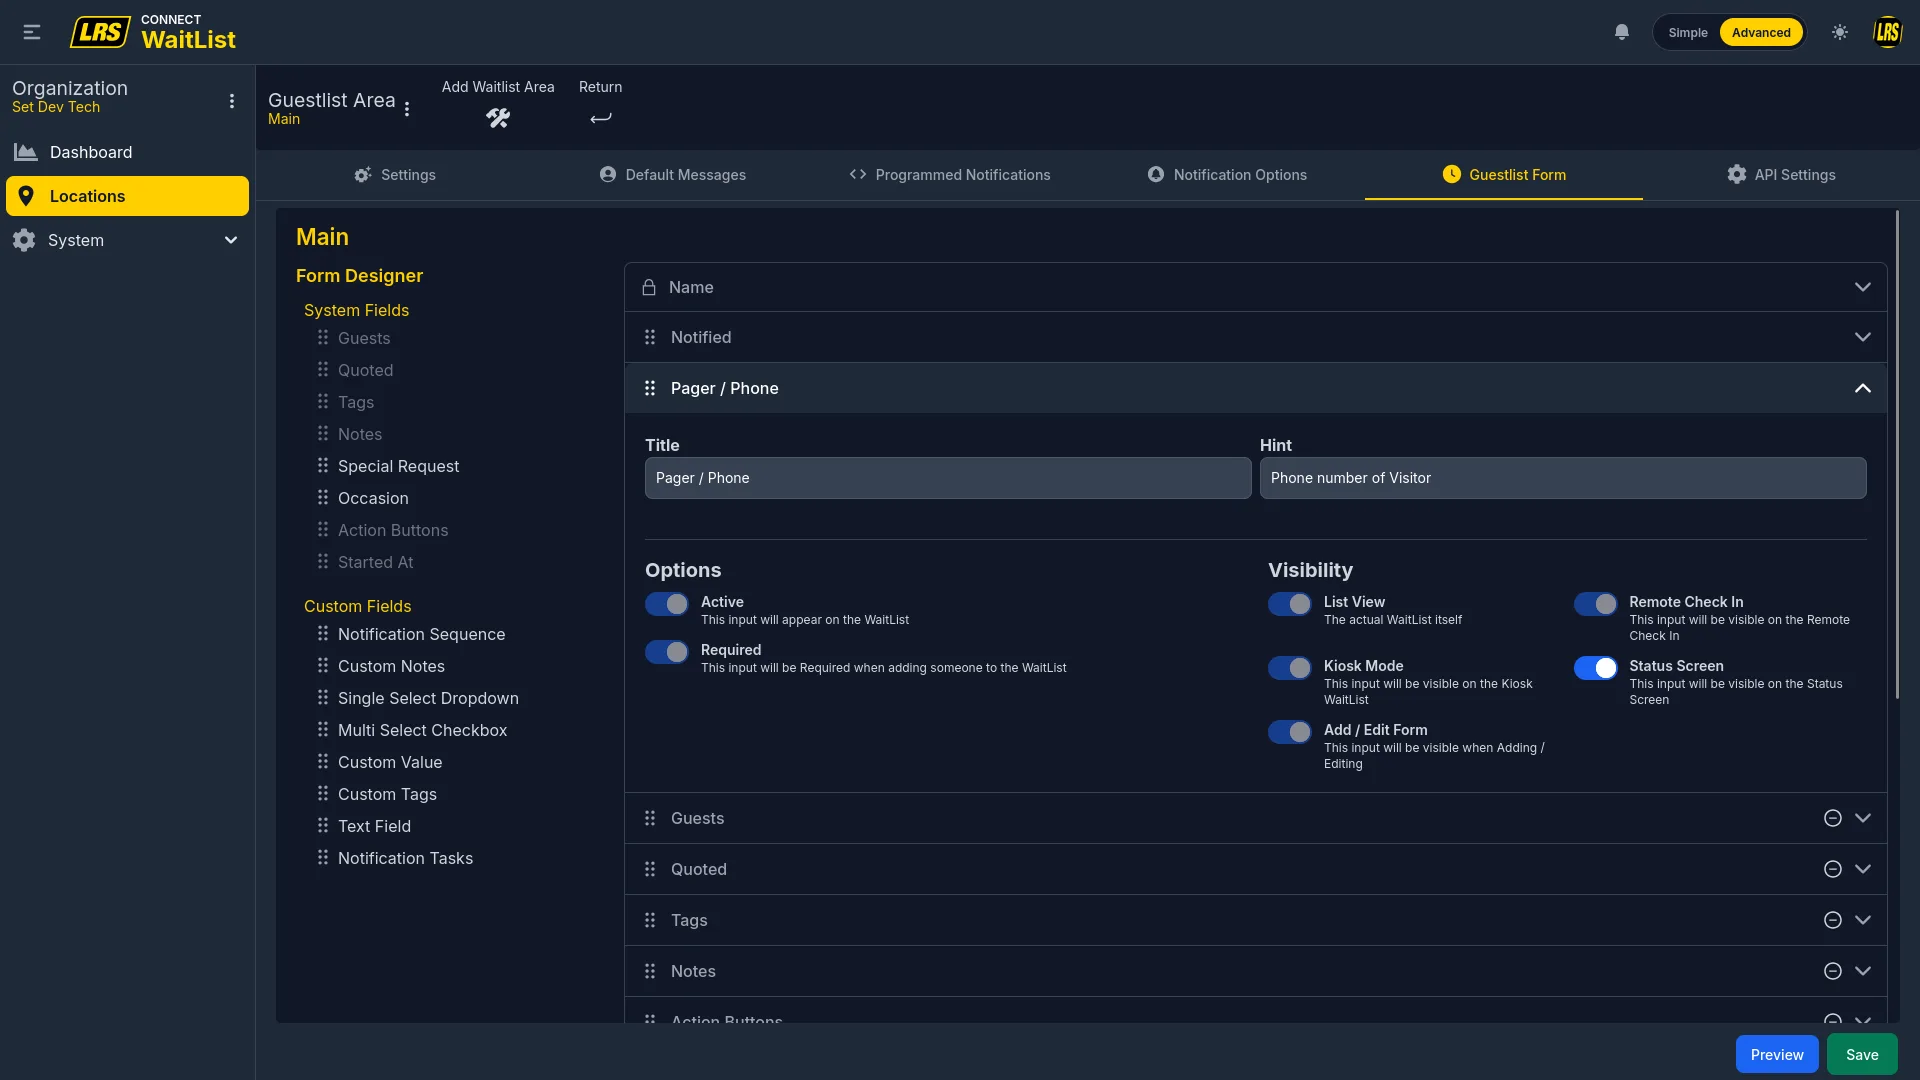The height and width of the screenshot is (1080, 1920).
Task: Switch to Advanced mode
Action: point(1761,32)
